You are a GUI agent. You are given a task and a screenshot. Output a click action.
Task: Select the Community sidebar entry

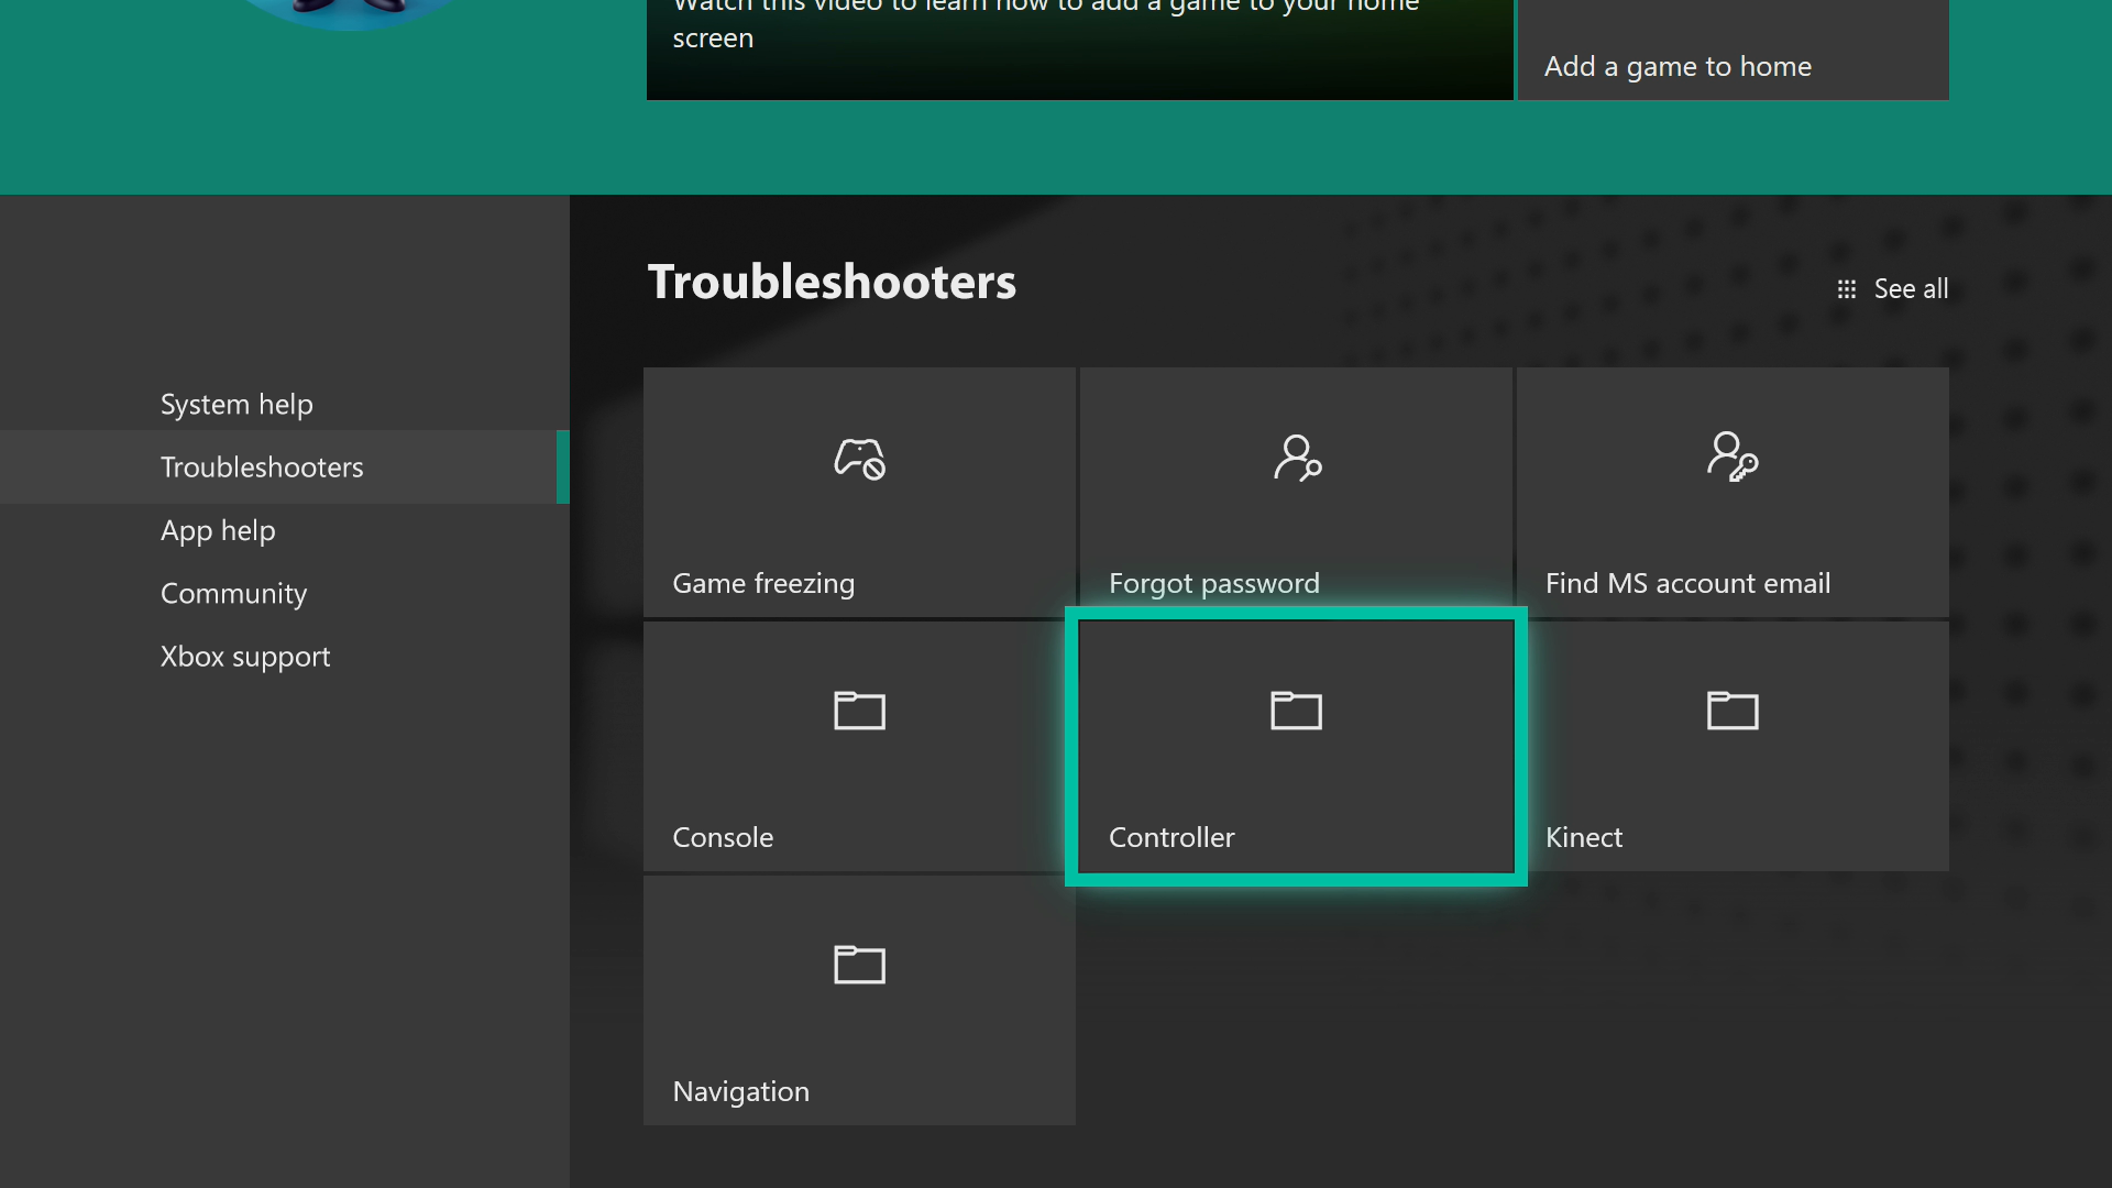(x=233, y=593)
